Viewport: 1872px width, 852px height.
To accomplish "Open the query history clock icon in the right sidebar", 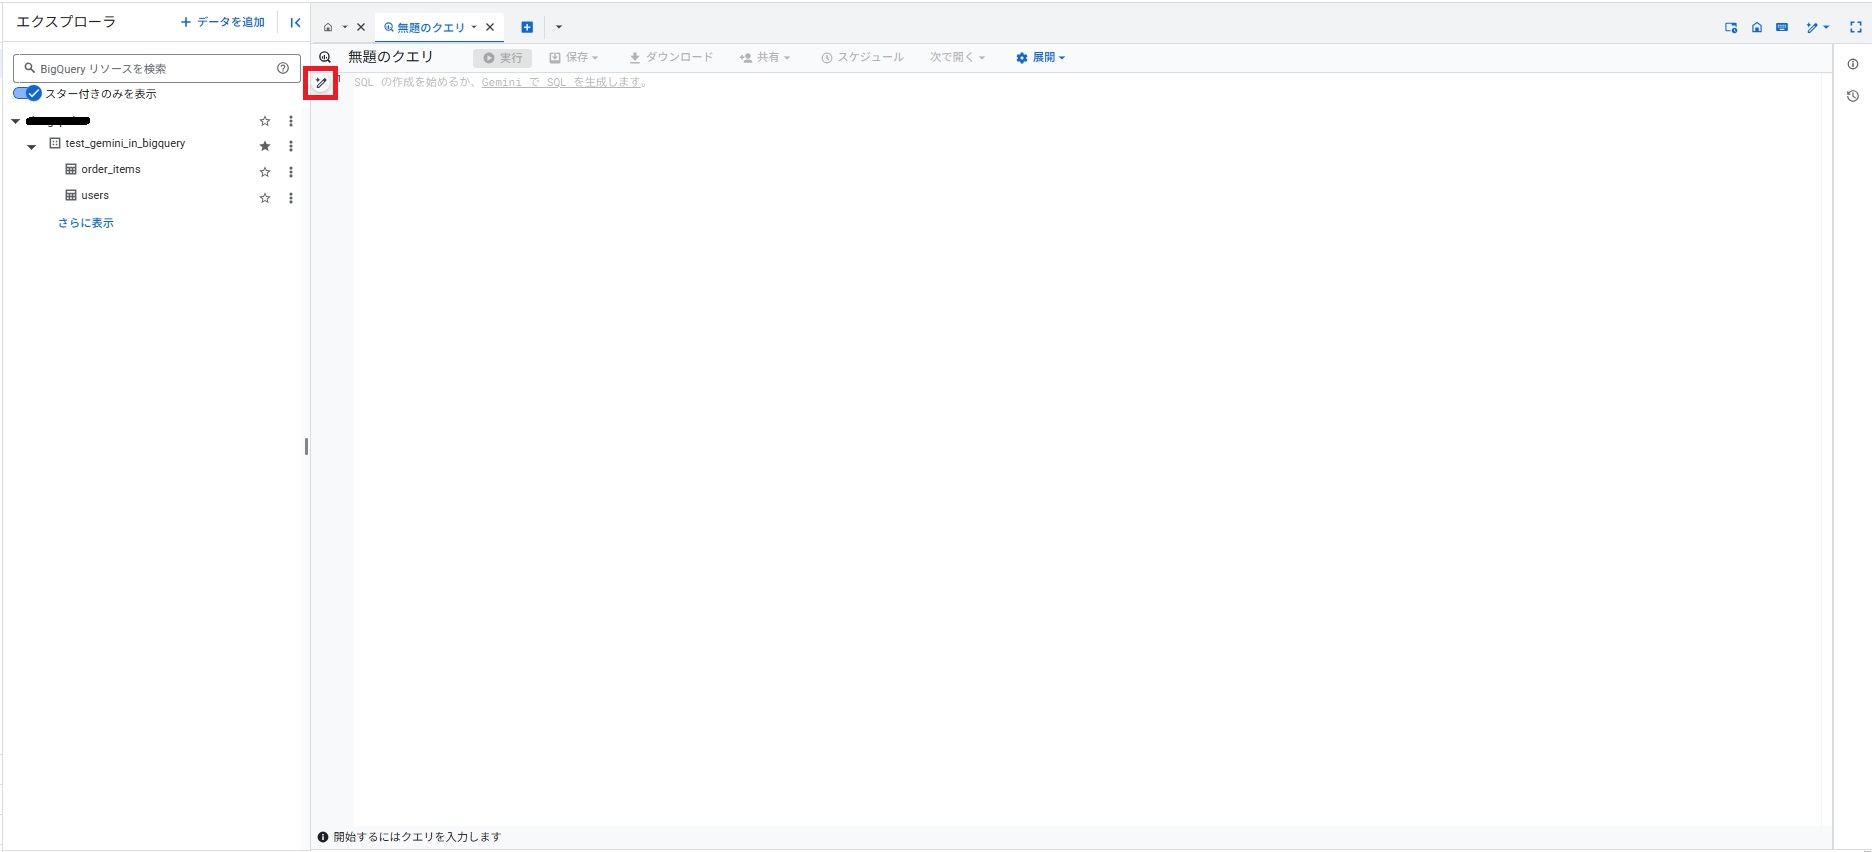I will (x=1852, y=96).
